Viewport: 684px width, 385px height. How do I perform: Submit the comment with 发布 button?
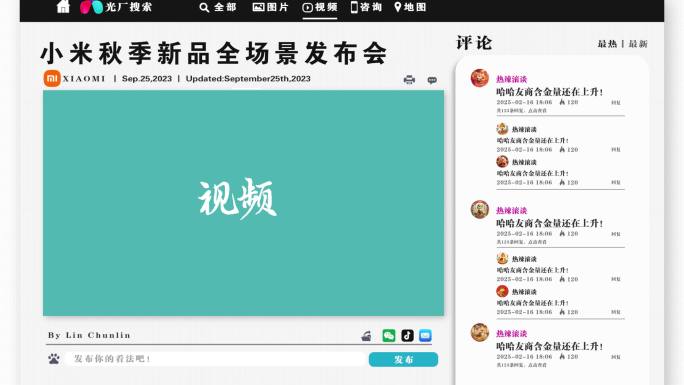(x=404, y=359)
